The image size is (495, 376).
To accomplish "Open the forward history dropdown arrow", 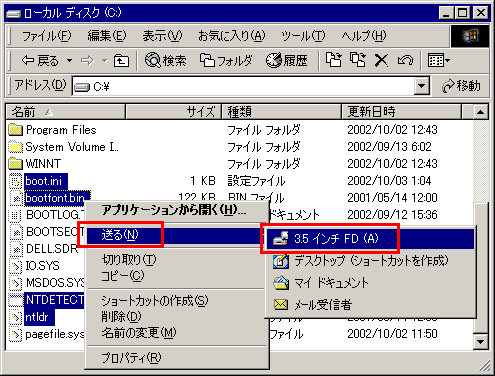I will point(105,61).
